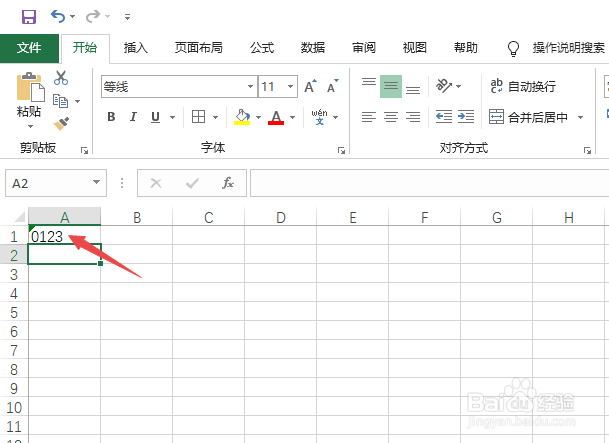This screenshot has height=443, width=609.
Task: Expand the font color dropdown
Action: coord(293,117)
